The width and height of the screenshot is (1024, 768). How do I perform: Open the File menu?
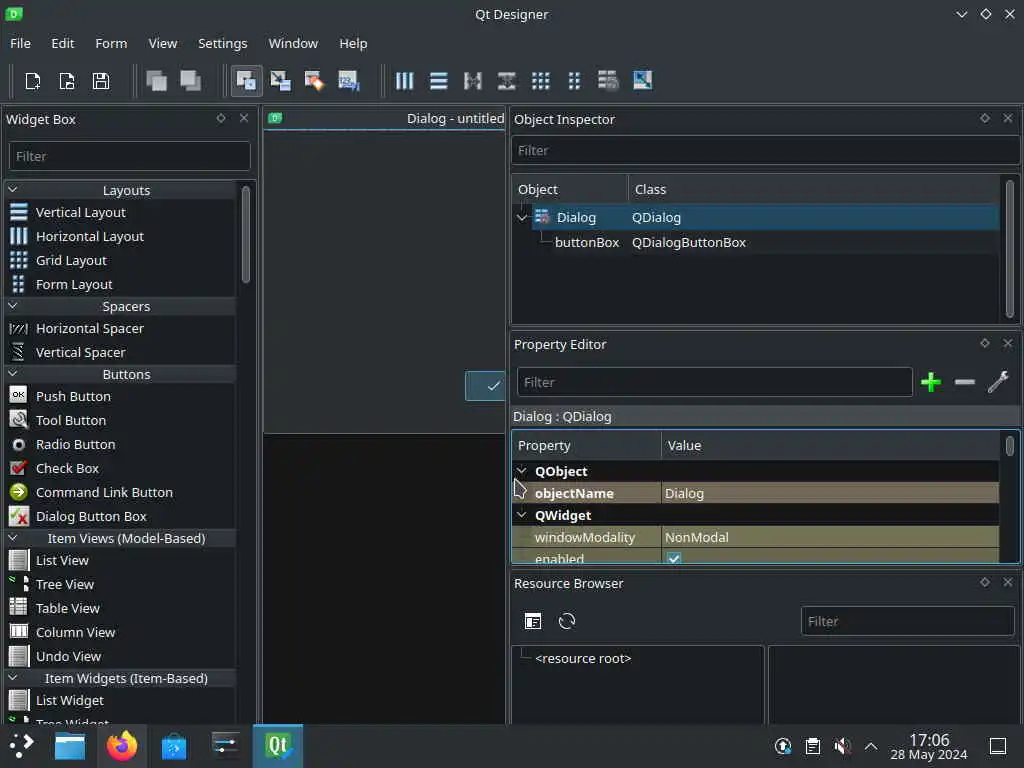tap(20, 43)
